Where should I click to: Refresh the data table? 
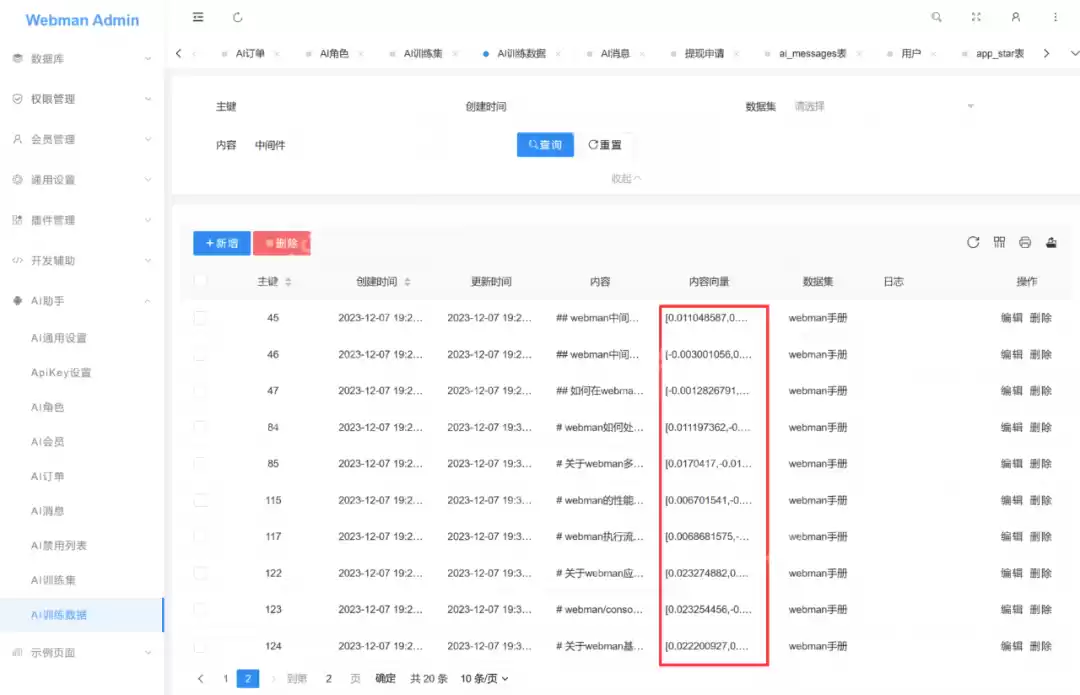coord(972,242)
